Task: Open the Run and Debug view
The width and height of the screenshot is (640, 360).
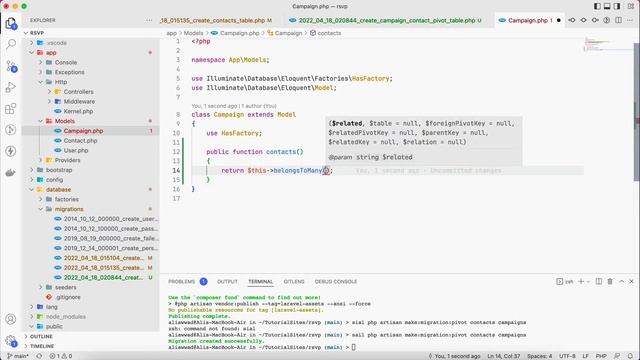Action: 11,87
